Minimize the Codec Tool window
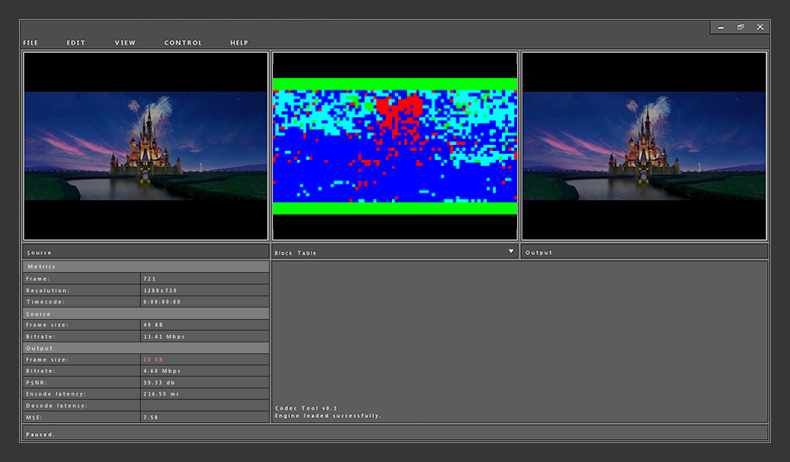The width and height of the screenshot is (790, 462). click(721, 27)
